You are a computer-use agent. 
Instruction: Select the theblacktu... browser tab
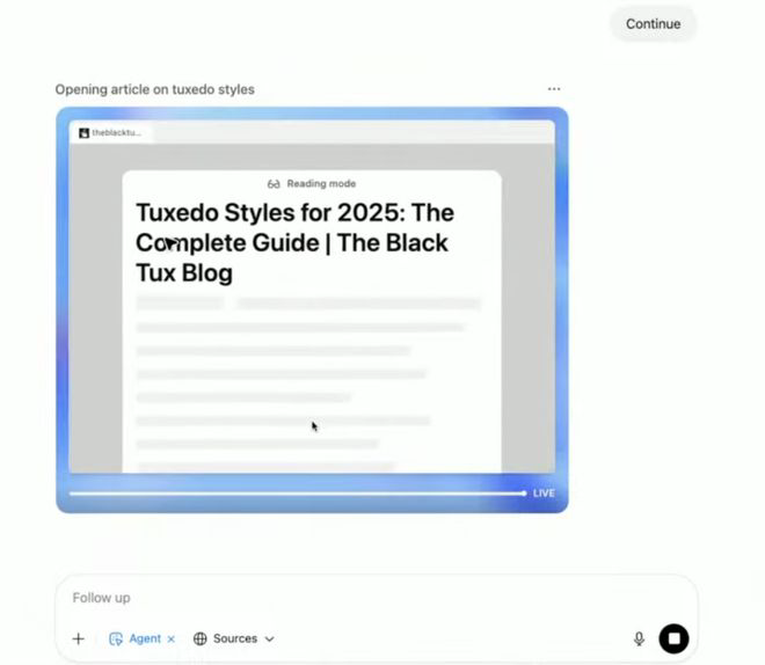tap(111, 133)
